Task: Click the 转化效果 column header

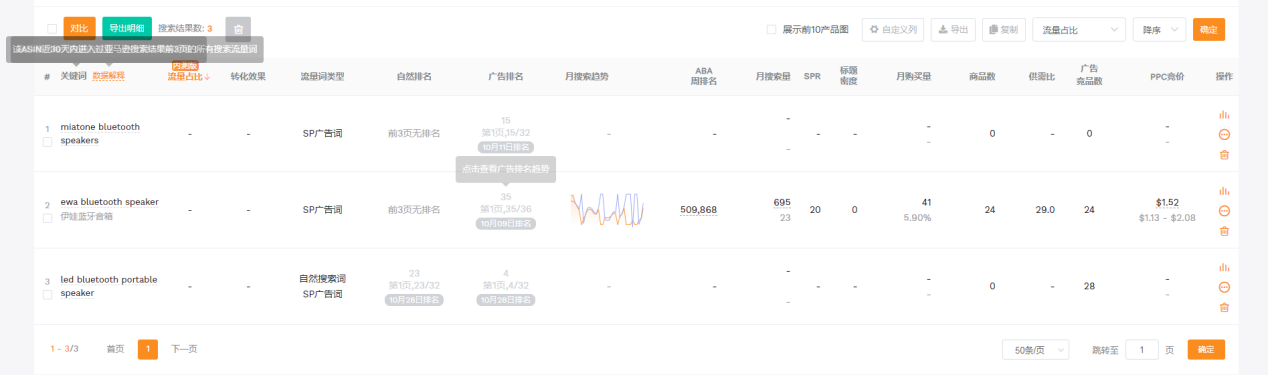Action: coord(248,76)
